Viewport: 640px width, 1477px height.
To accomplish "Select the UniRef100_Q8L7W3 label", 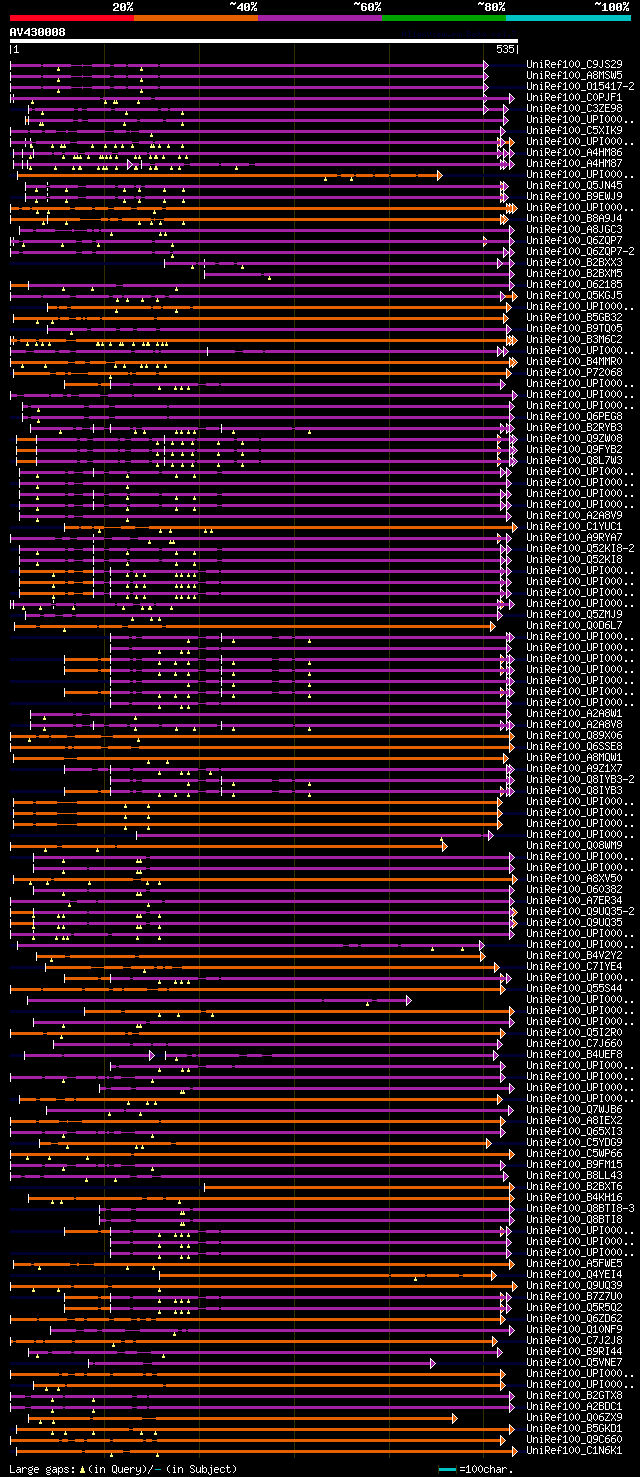I will click(x=574, y=460).
